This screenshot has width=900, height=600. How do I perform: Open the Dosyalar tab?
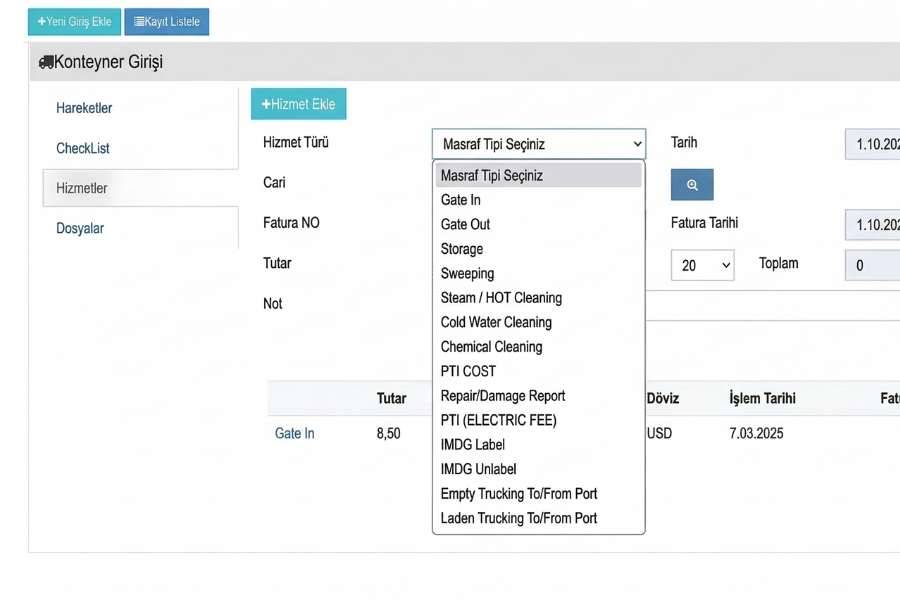coord(80,228)
